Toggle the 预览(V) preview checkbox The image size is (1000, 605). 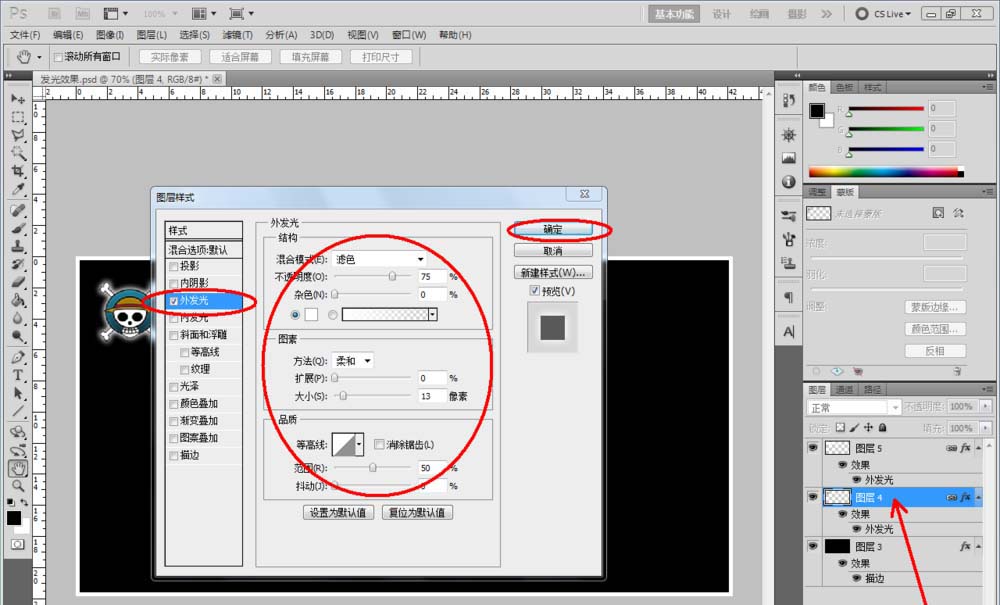pos(534,291)
